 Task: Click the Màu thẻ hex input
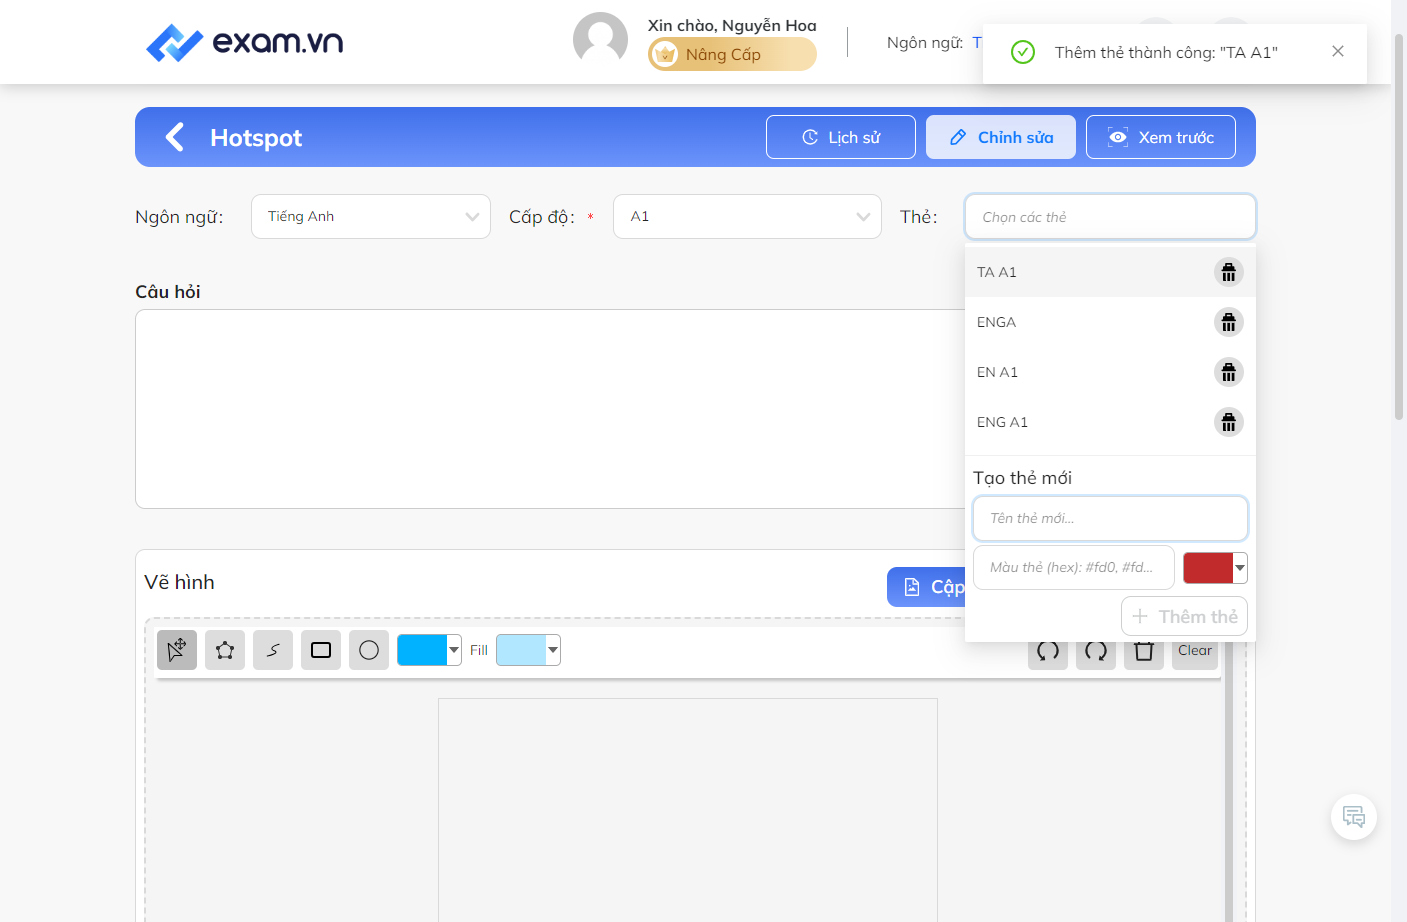point(1074,567)
